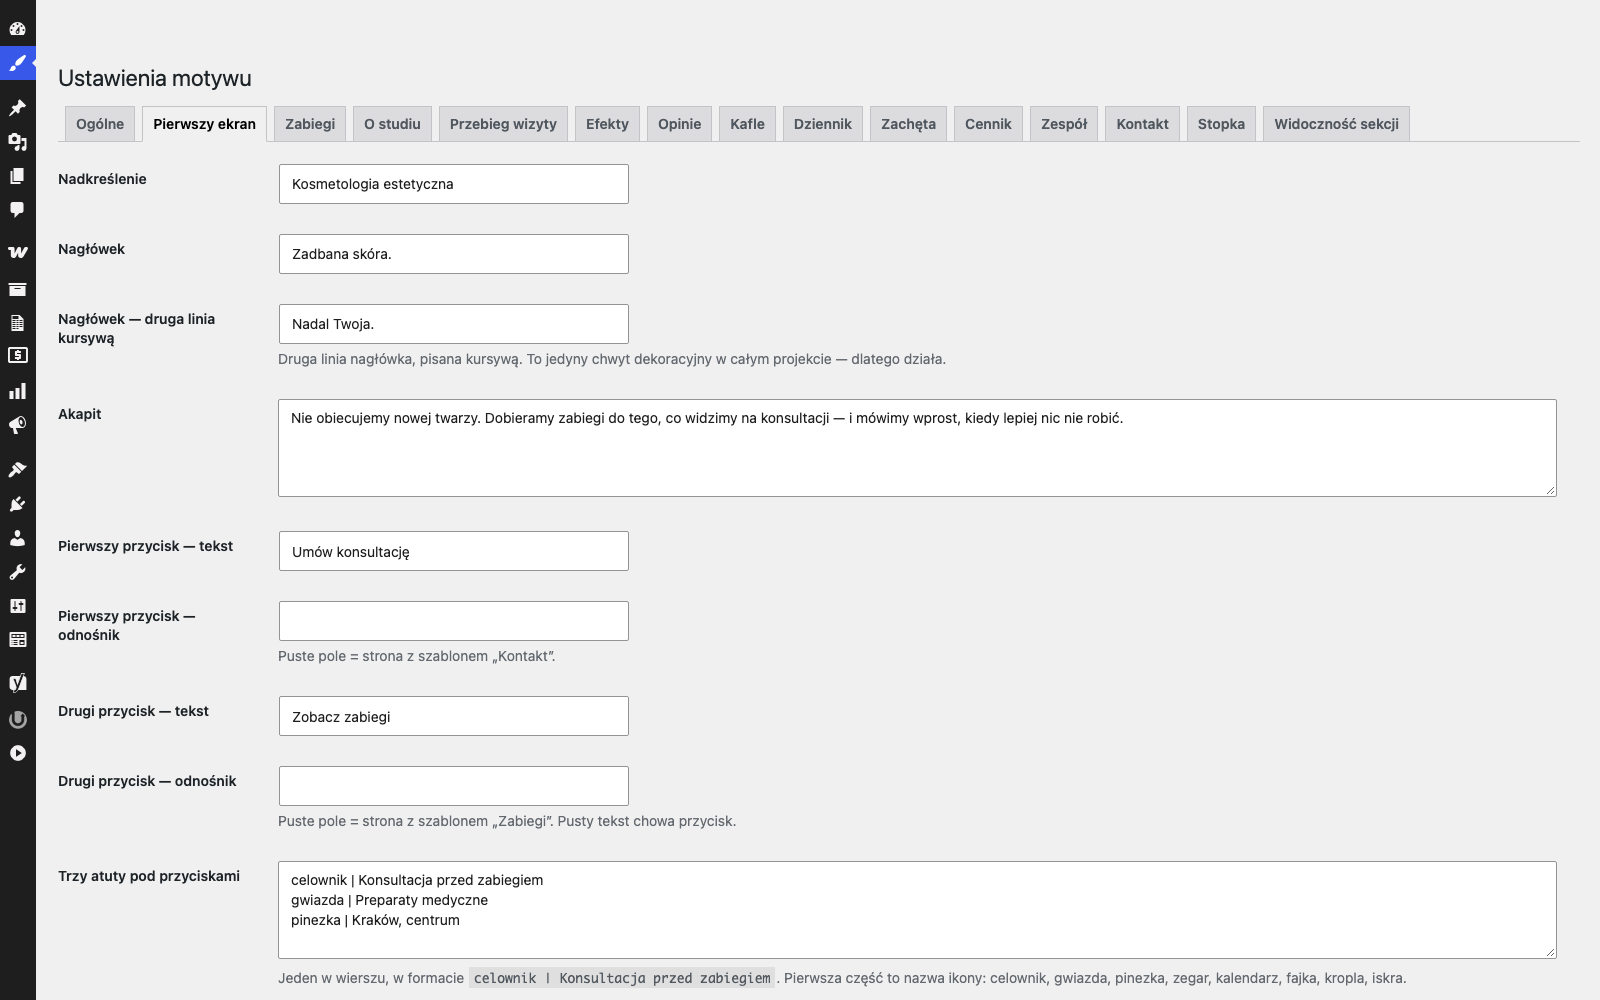Open Analytics via the bar chart icon

coord(17,391)
